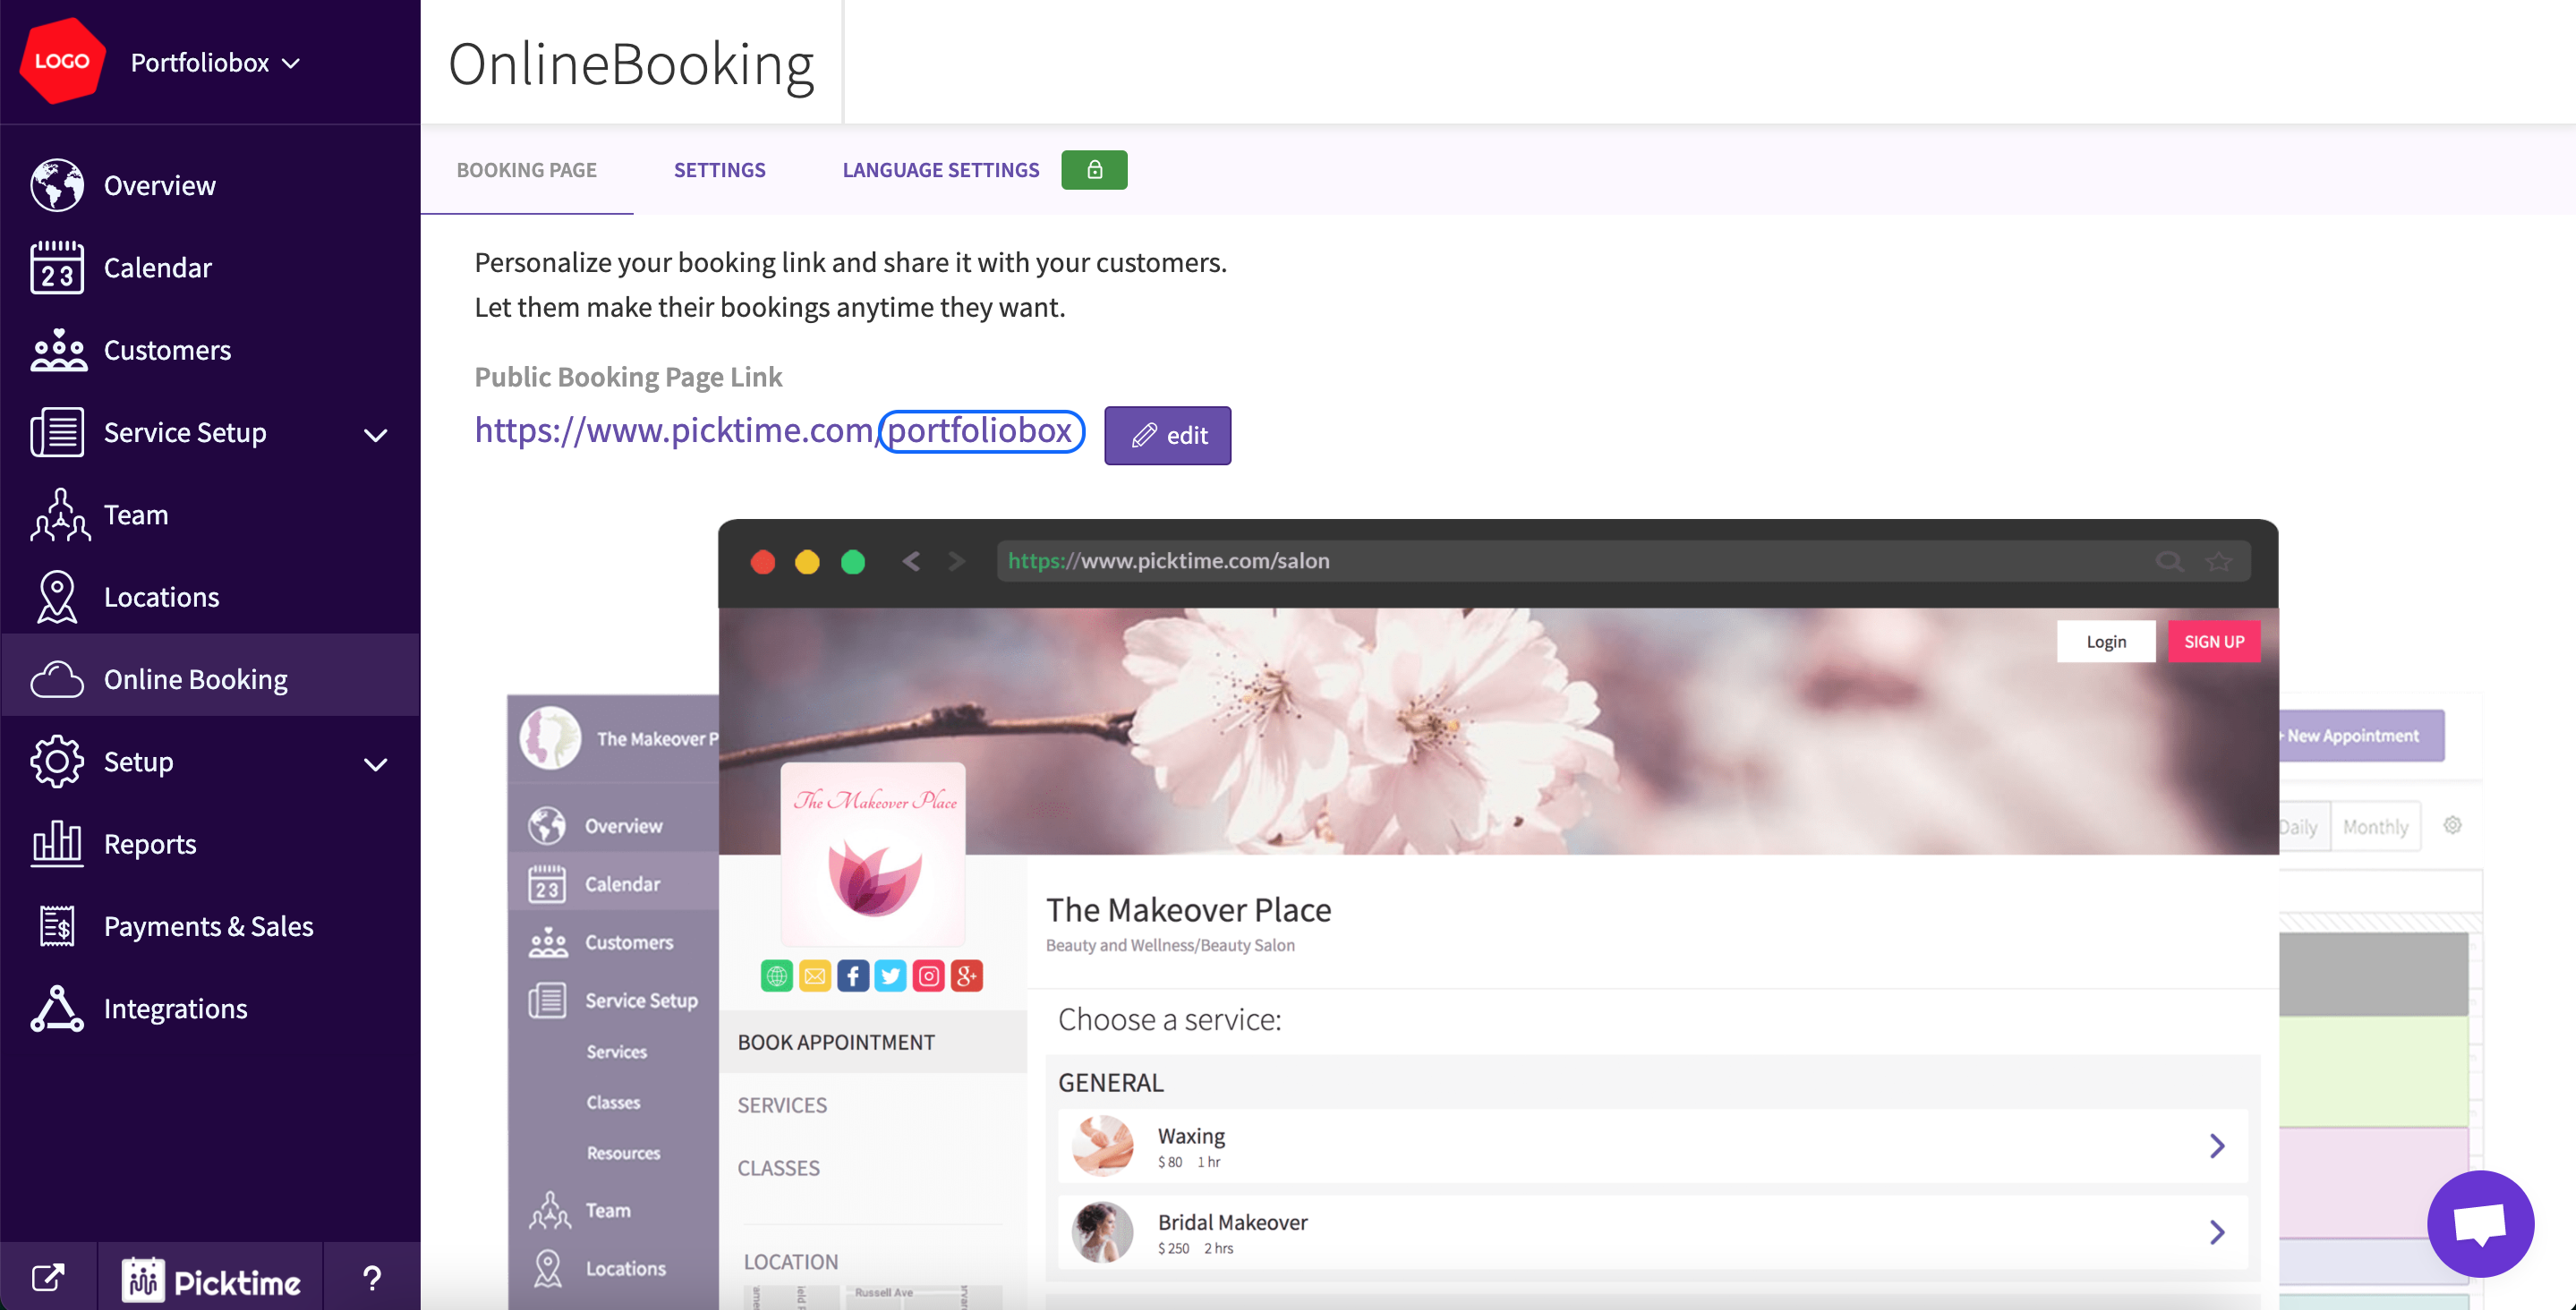
Task: Click the green lock badge
Action: click(x=1094, y=170)
